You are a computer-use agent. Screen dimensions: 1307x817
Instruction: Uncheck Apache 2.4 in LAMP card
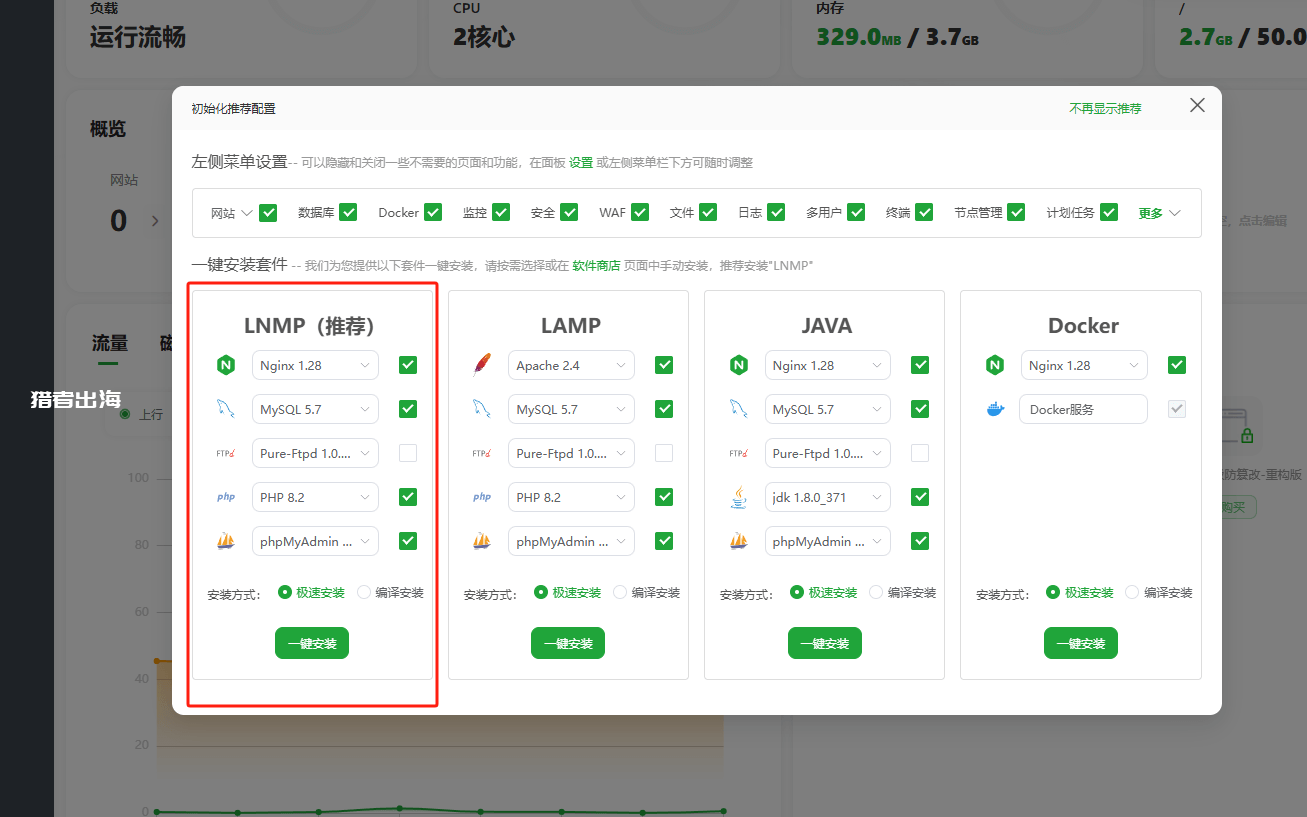[664, 365]
